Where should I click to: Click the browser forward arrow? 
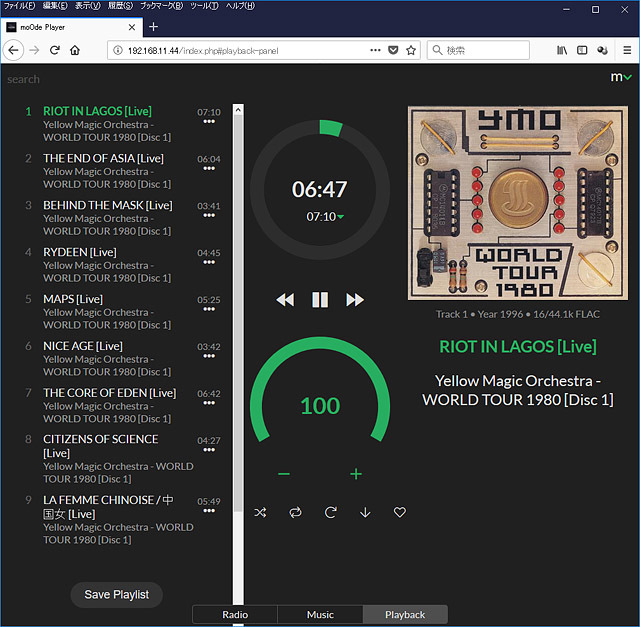[35, 50]
